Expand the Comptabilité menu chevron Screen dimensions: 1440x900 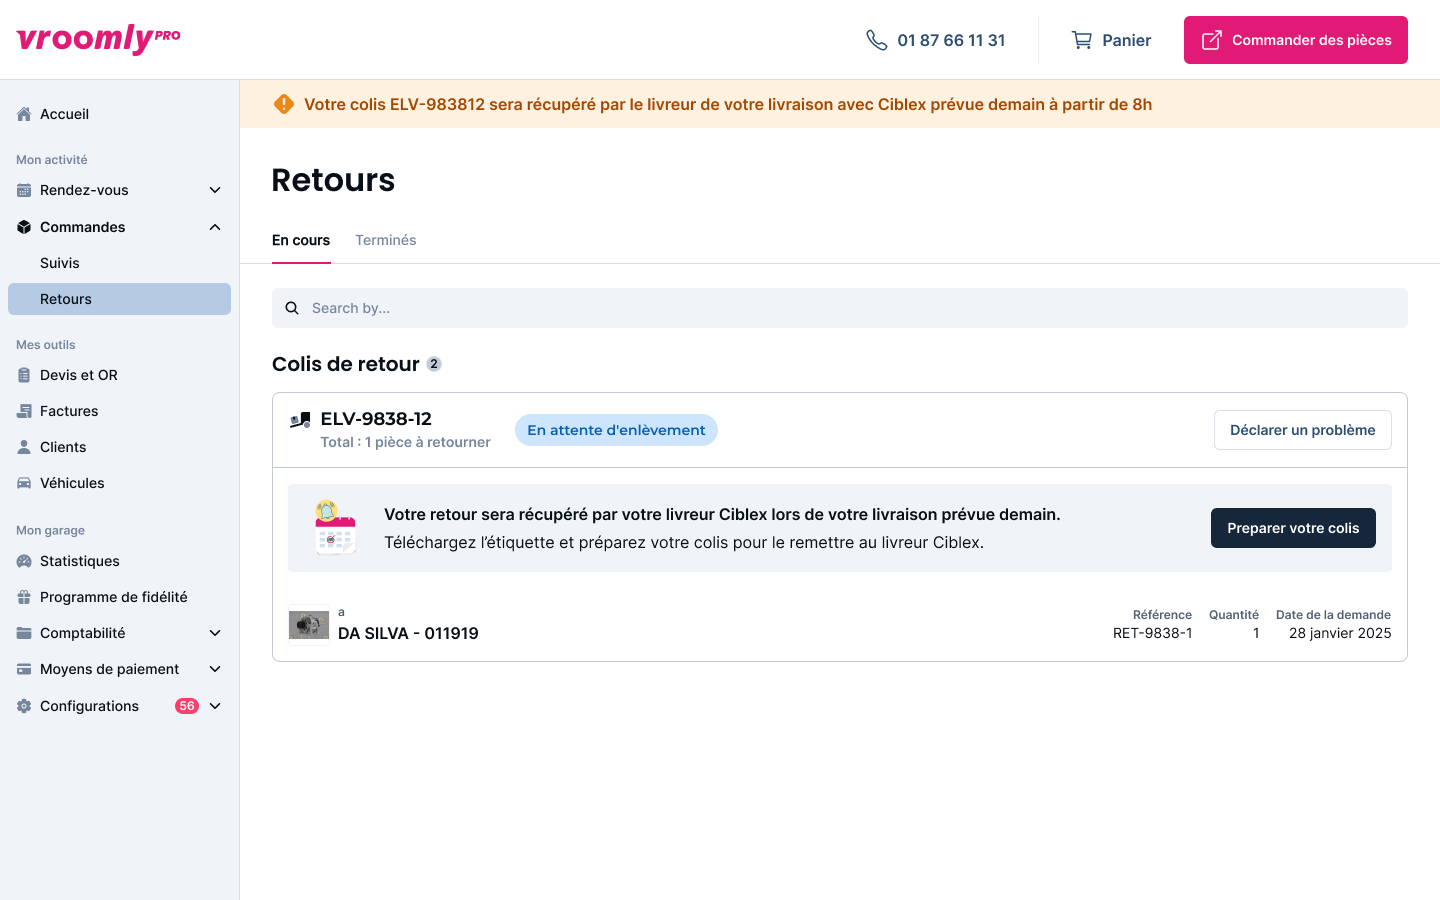[x=215, y=633]
